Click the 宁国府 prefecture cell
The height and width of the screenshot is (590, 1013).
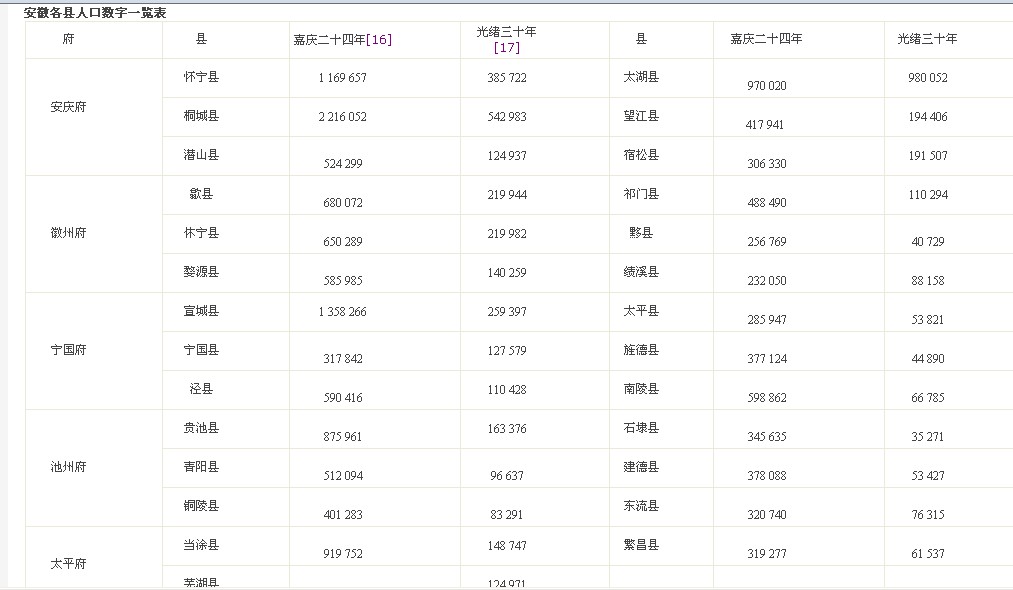[x=68, y=350]
